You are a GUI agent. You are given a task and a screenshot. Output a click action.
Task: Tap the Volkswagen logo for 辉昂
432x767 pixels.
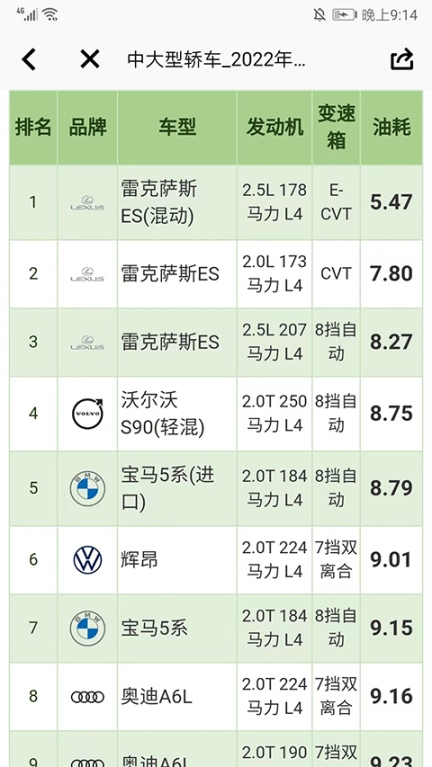click(88, 560)
